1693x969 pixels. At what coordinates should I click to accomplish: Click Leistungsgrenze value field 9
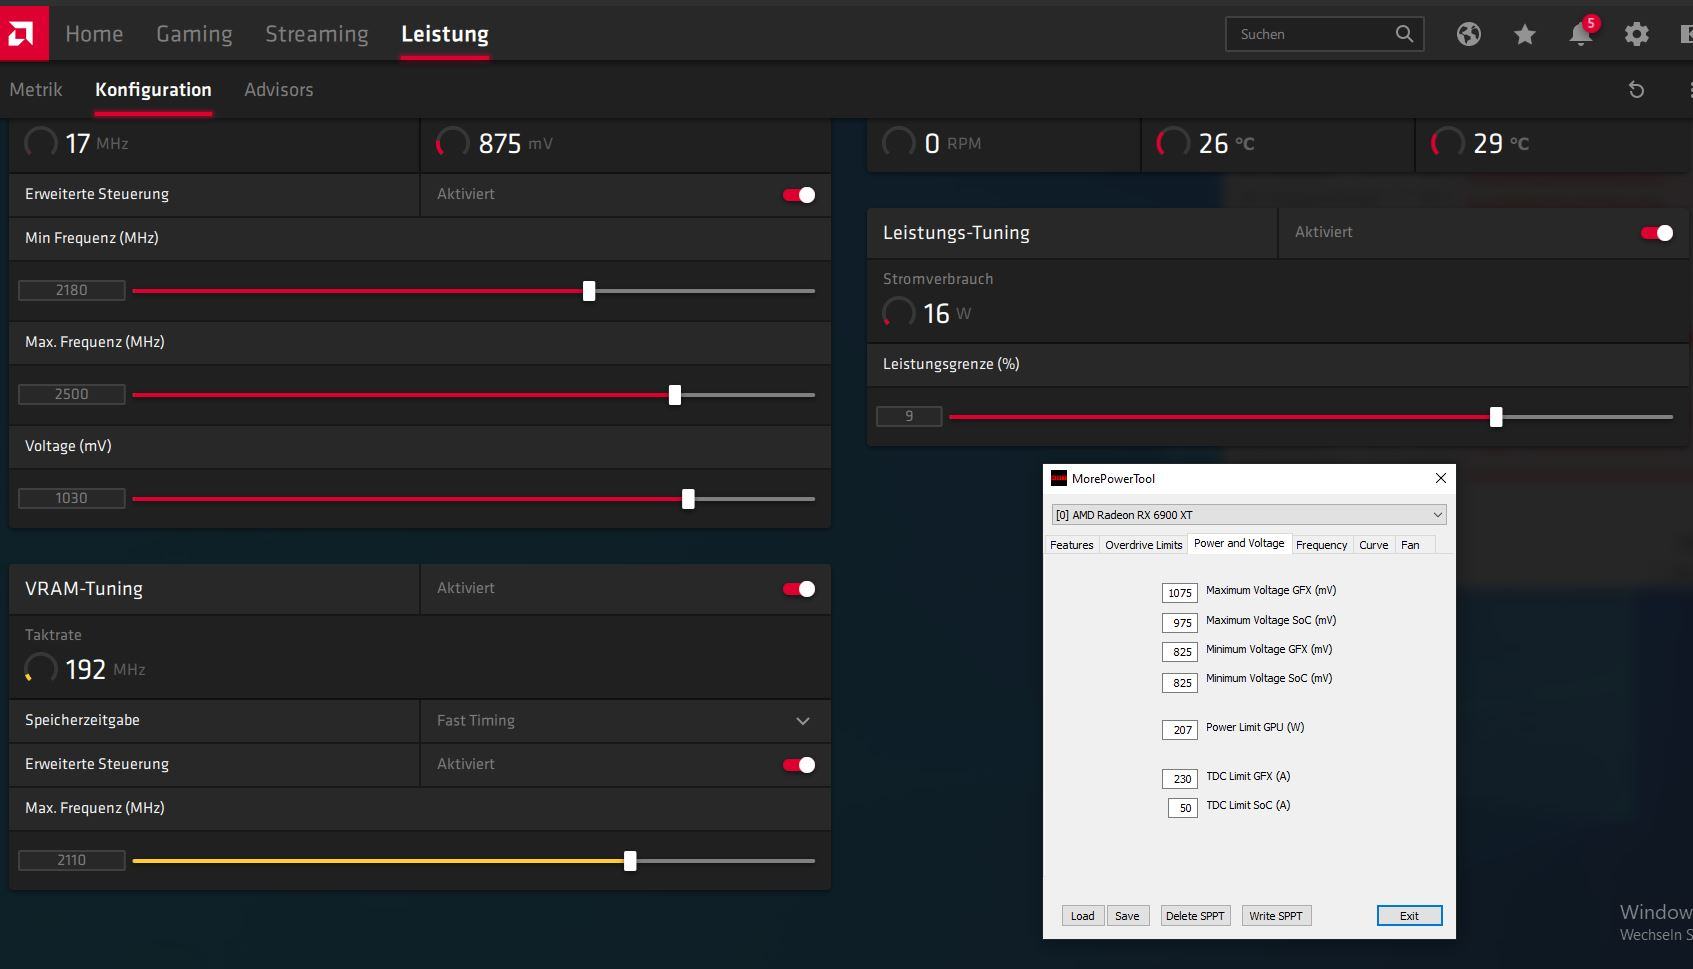coord(909,416)
